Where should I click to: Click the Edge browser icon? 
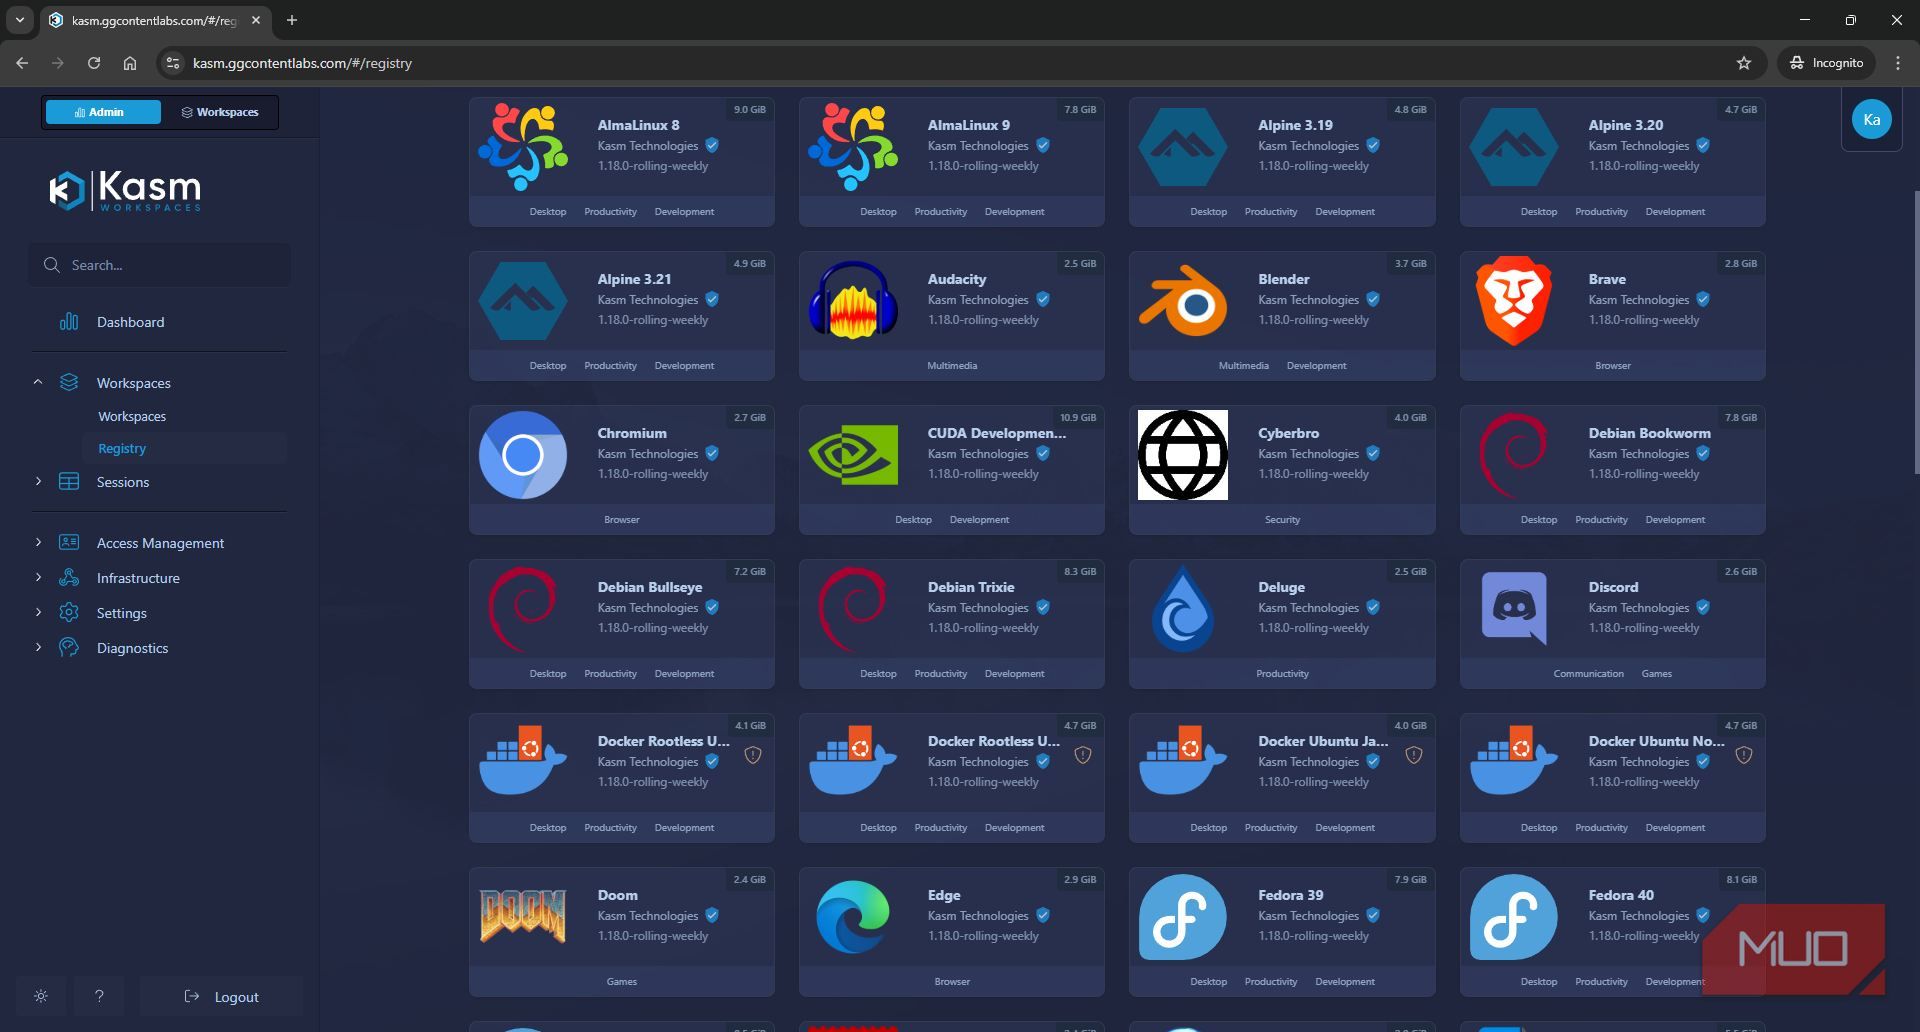[x=853, y=916]
